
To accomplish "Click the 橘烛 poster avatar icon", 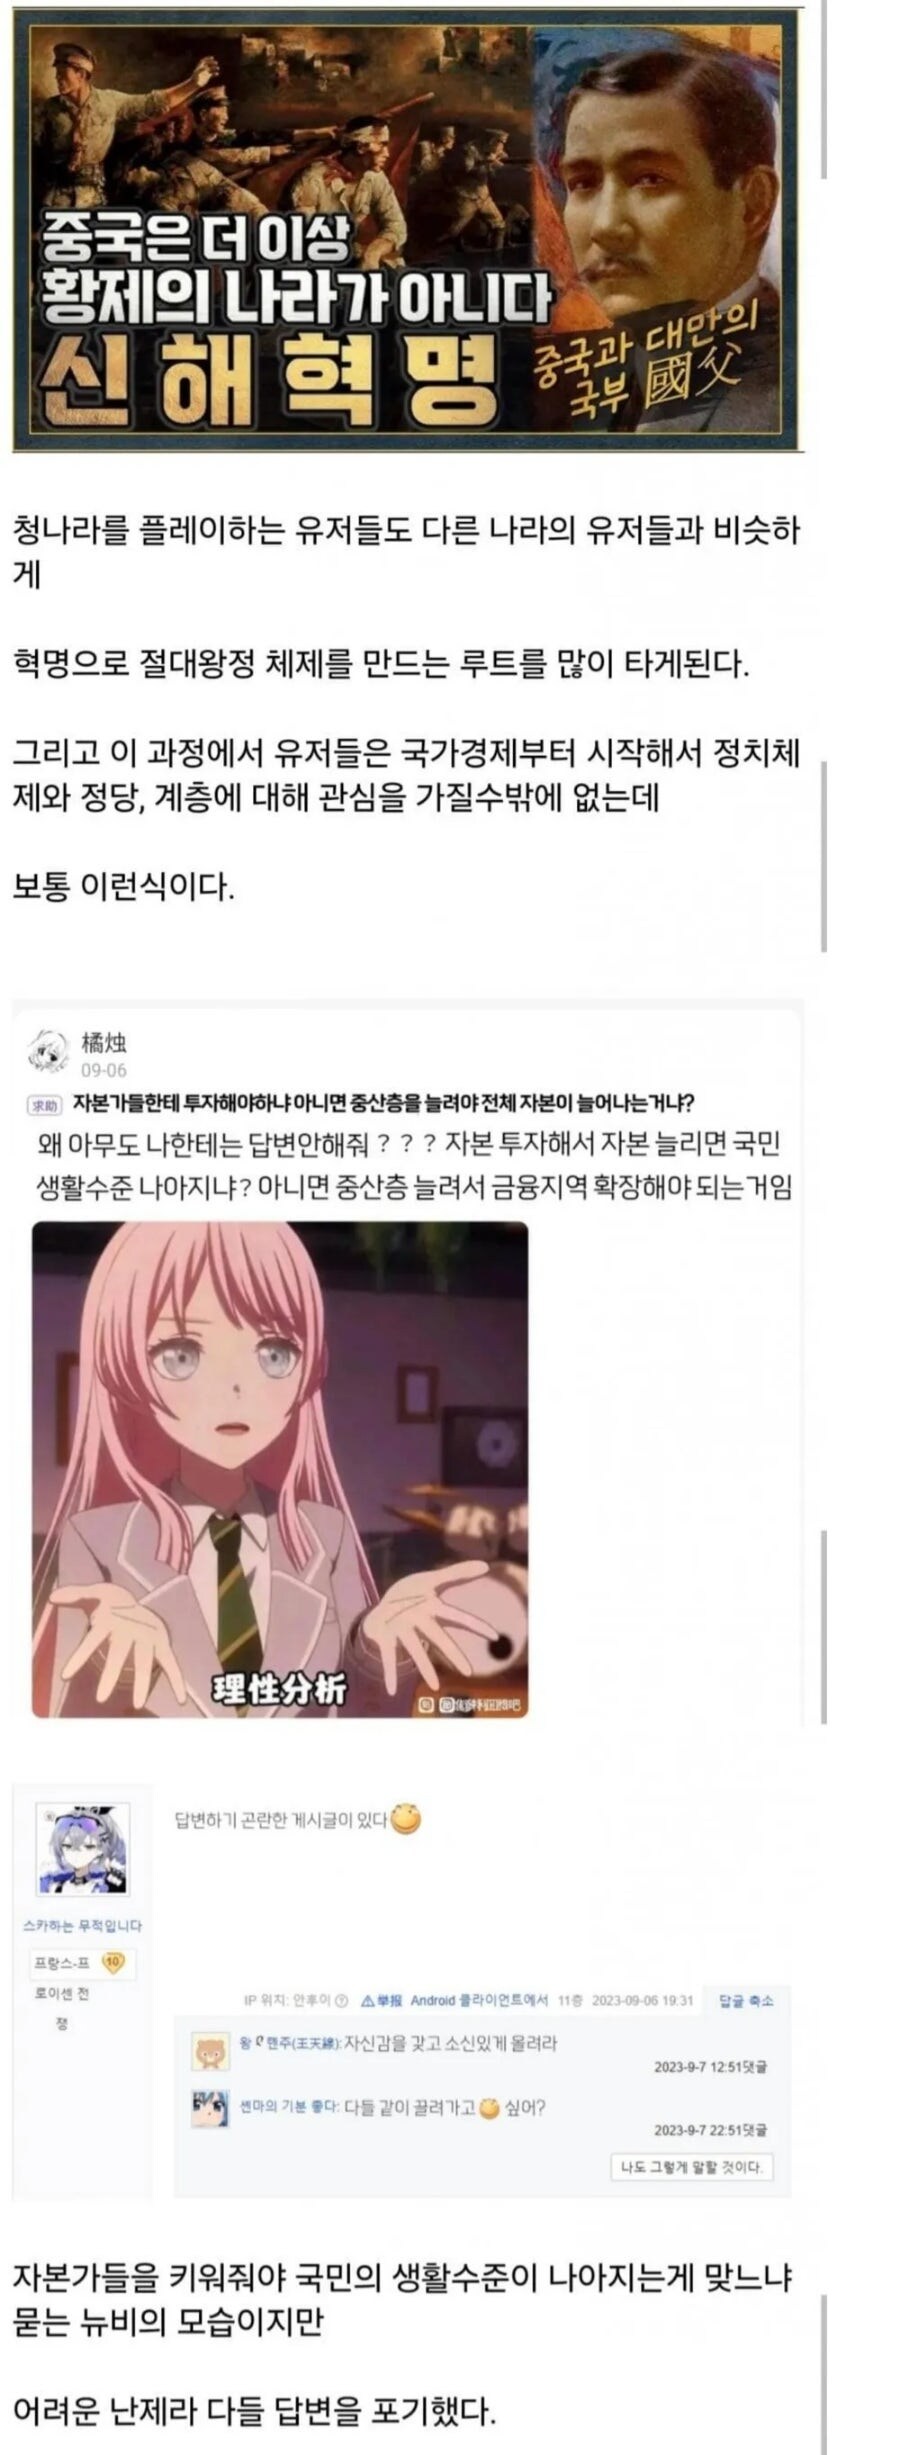I will pyautogui.click(x=48, y=1051).
